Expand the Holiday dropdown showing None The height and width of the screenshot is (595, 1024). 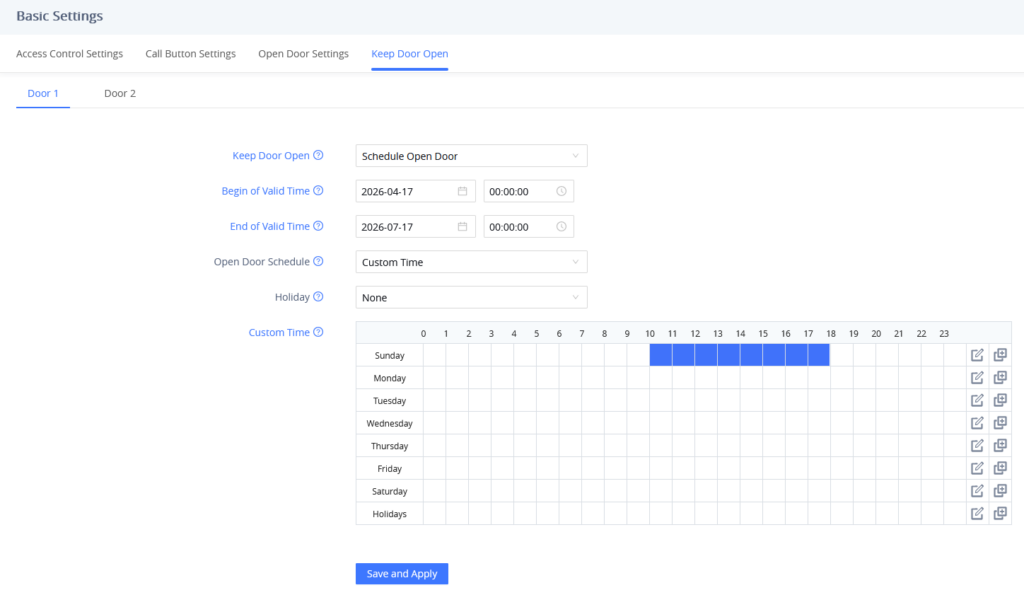coord(472,297)
